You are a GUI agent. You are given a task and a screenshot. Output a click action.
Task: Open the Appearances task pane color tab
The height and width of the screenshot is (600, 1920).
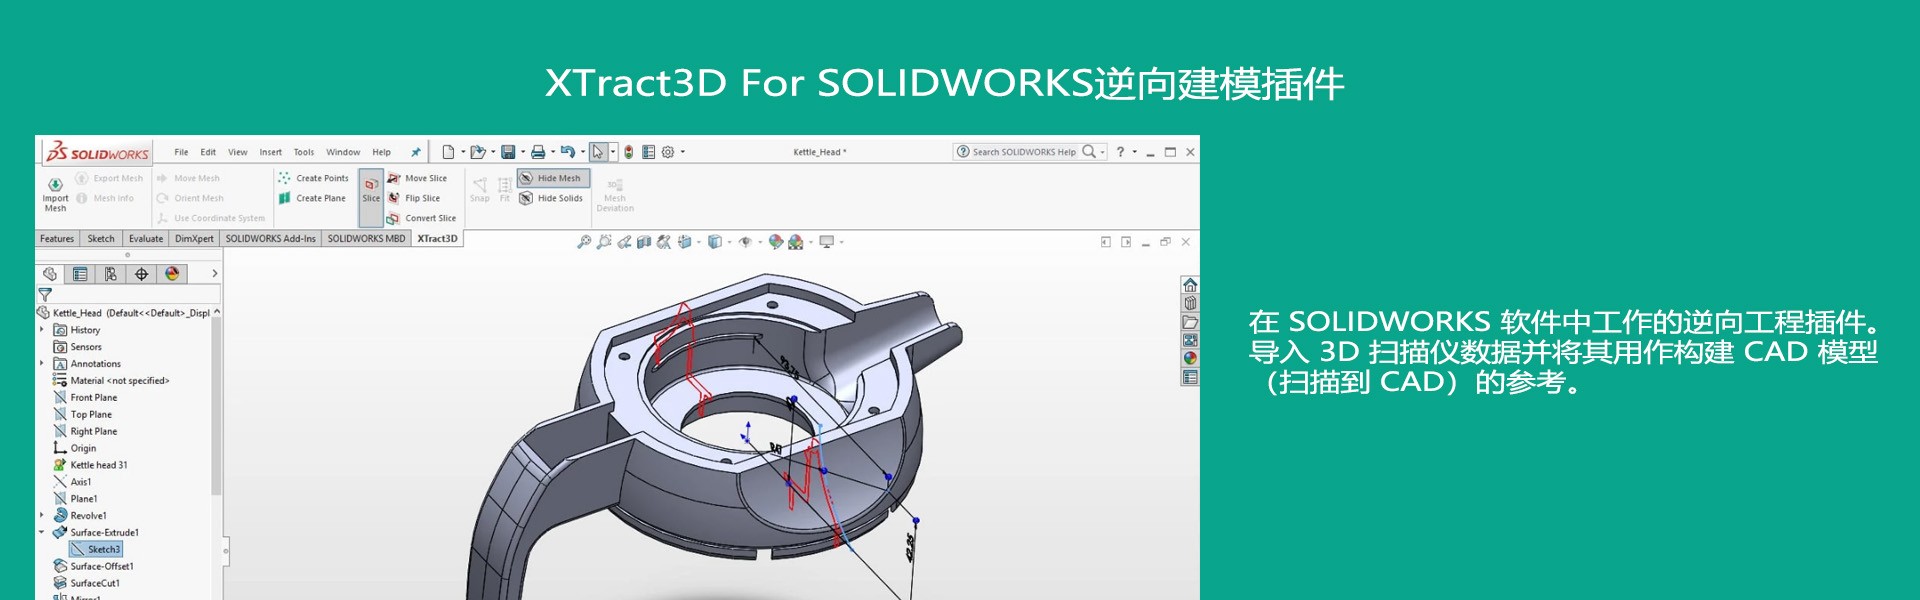tap(1190, 358)
